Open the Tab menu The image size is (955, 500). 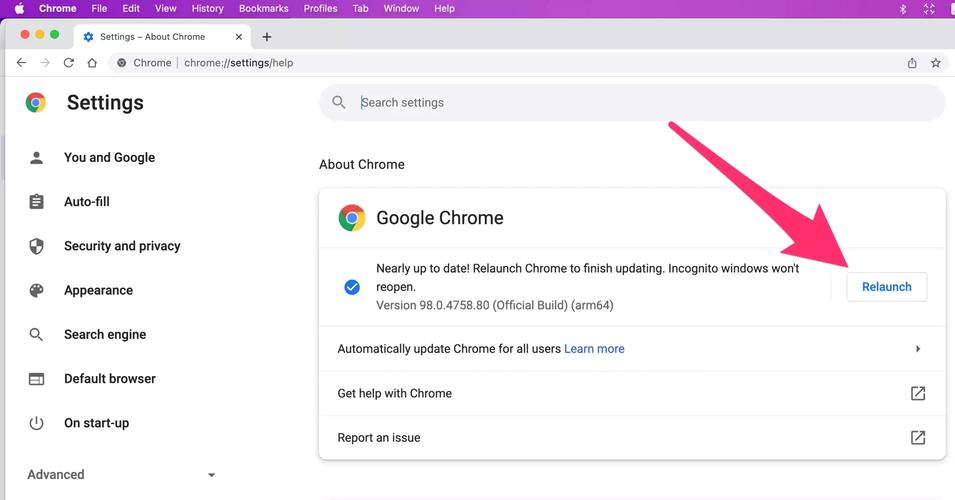[361, 9]
